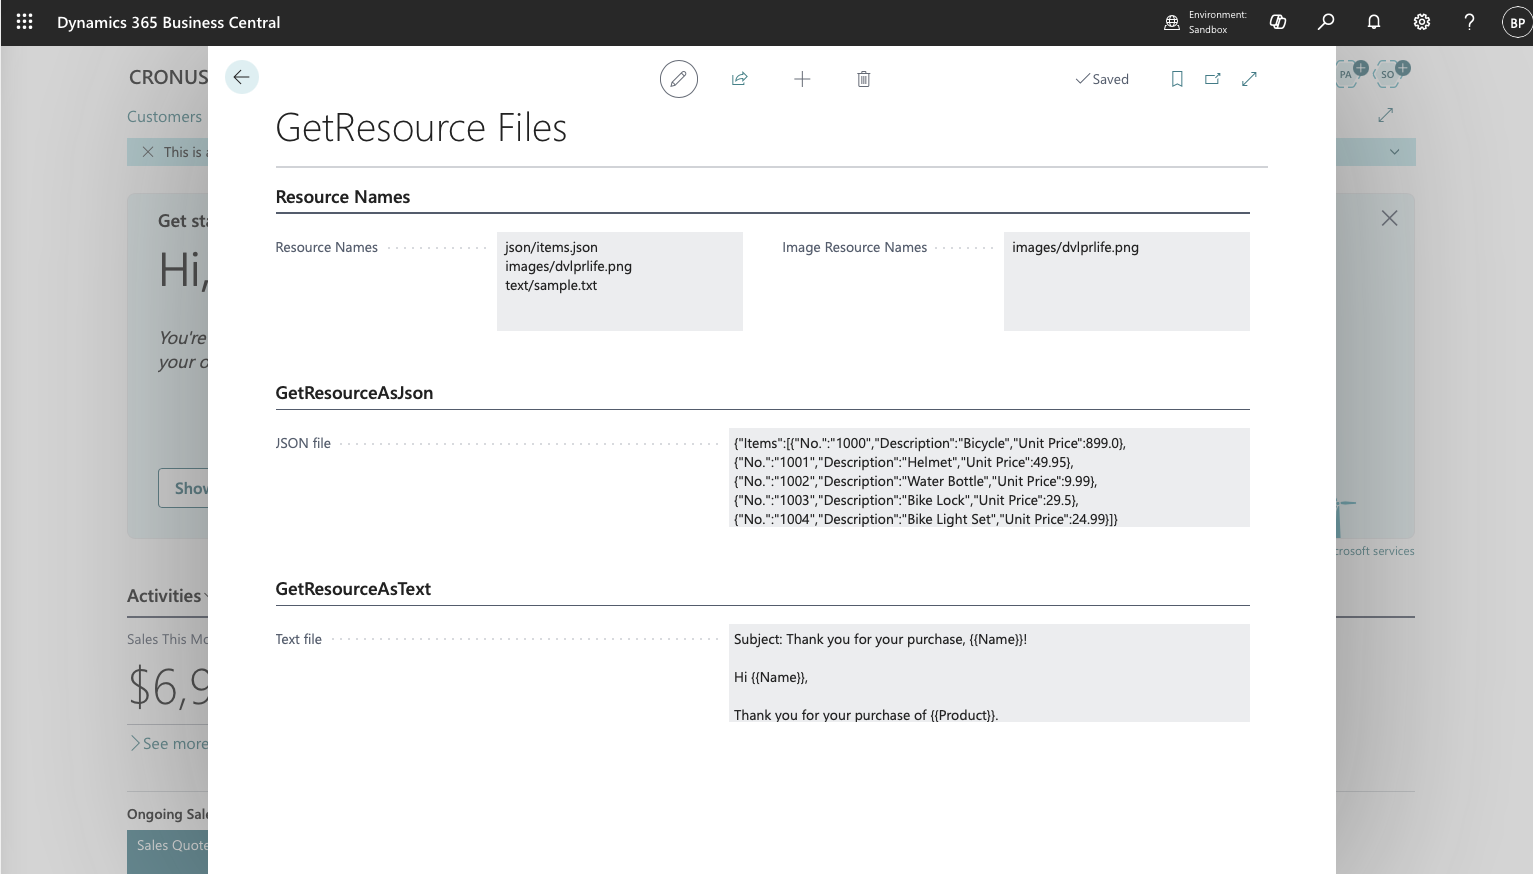Open the Help question mark

(x=1469, y=22)
